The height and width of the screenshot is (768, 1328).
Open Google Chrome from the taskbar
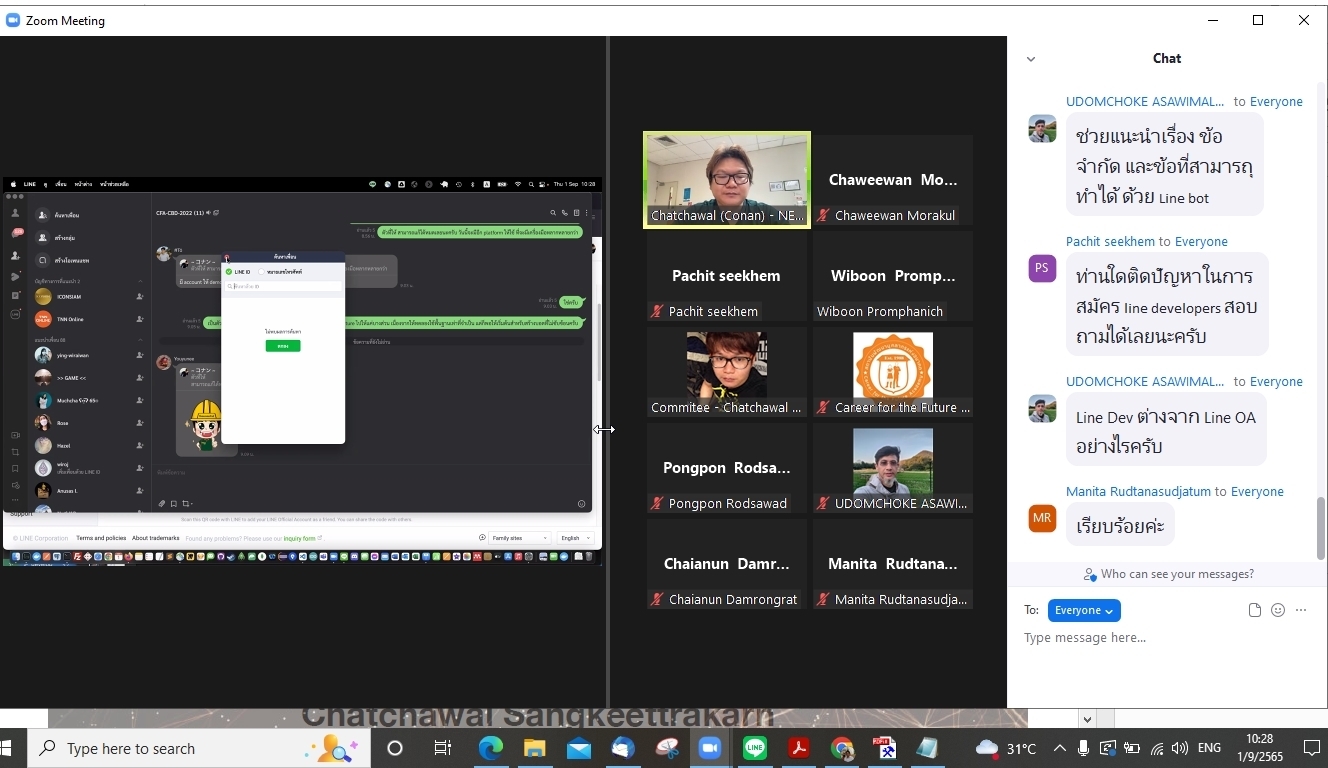[842, 748]
